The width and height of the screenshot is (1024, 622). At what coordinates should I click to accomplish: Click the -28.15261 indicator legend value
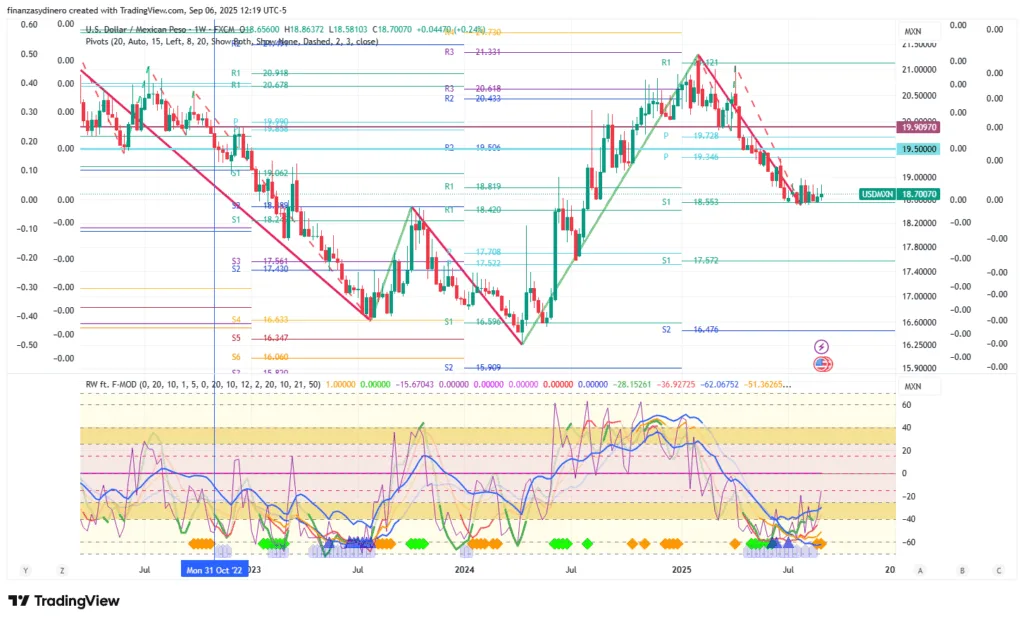pos(632,384)
